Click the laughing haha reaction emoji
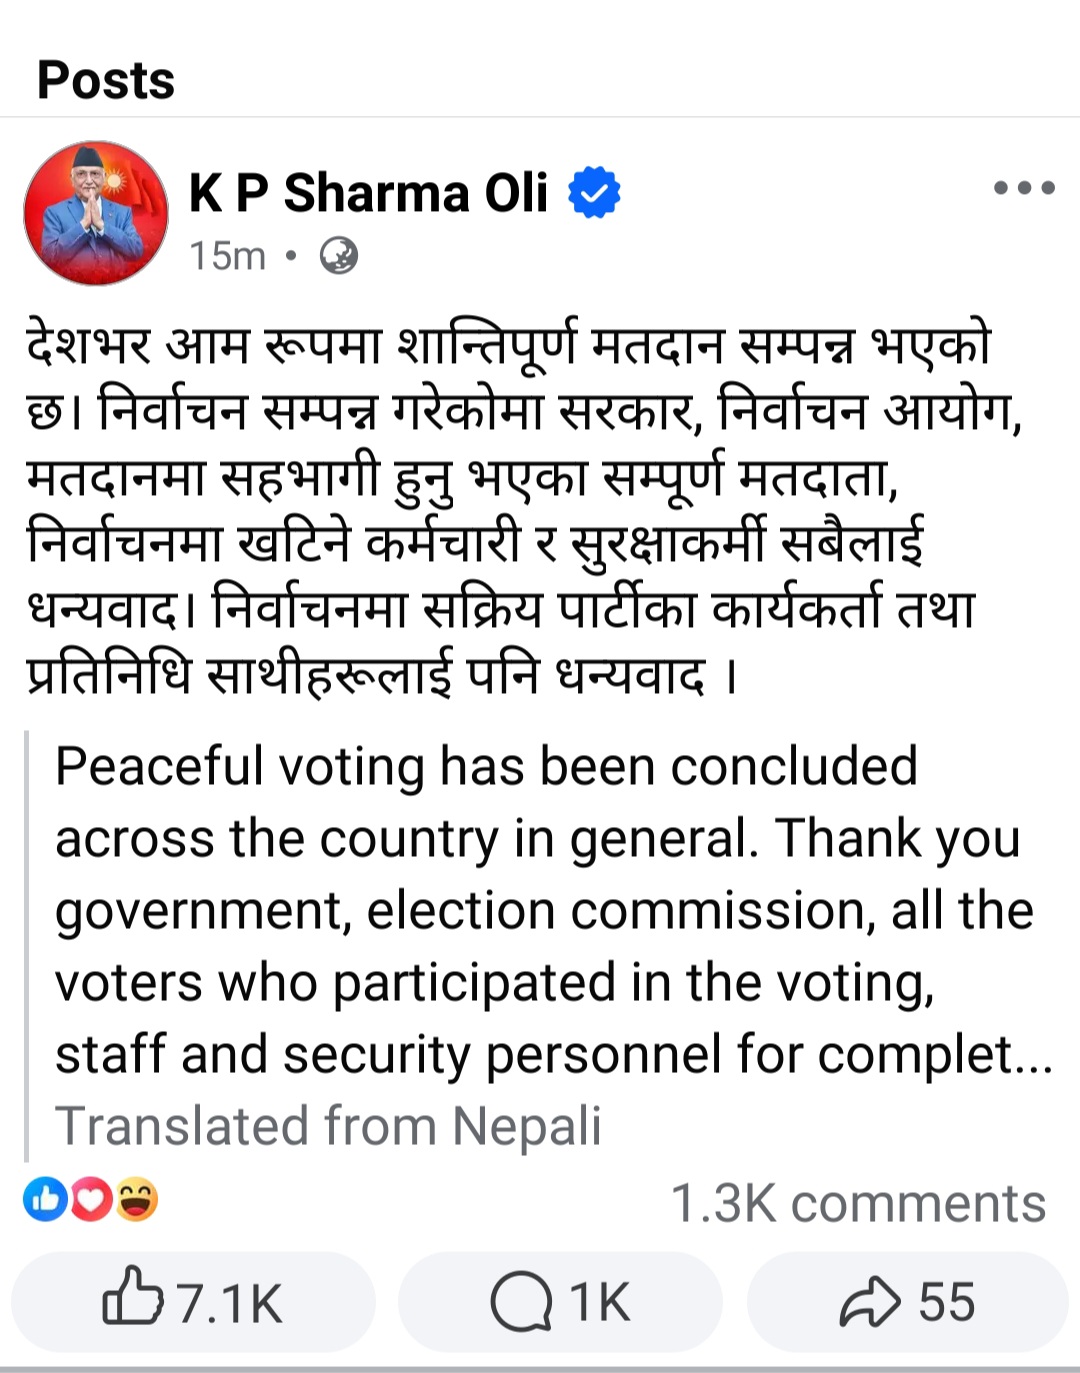Image resolution: width=1080 pixels, height=1373 pixels. tap(137, 1200)
